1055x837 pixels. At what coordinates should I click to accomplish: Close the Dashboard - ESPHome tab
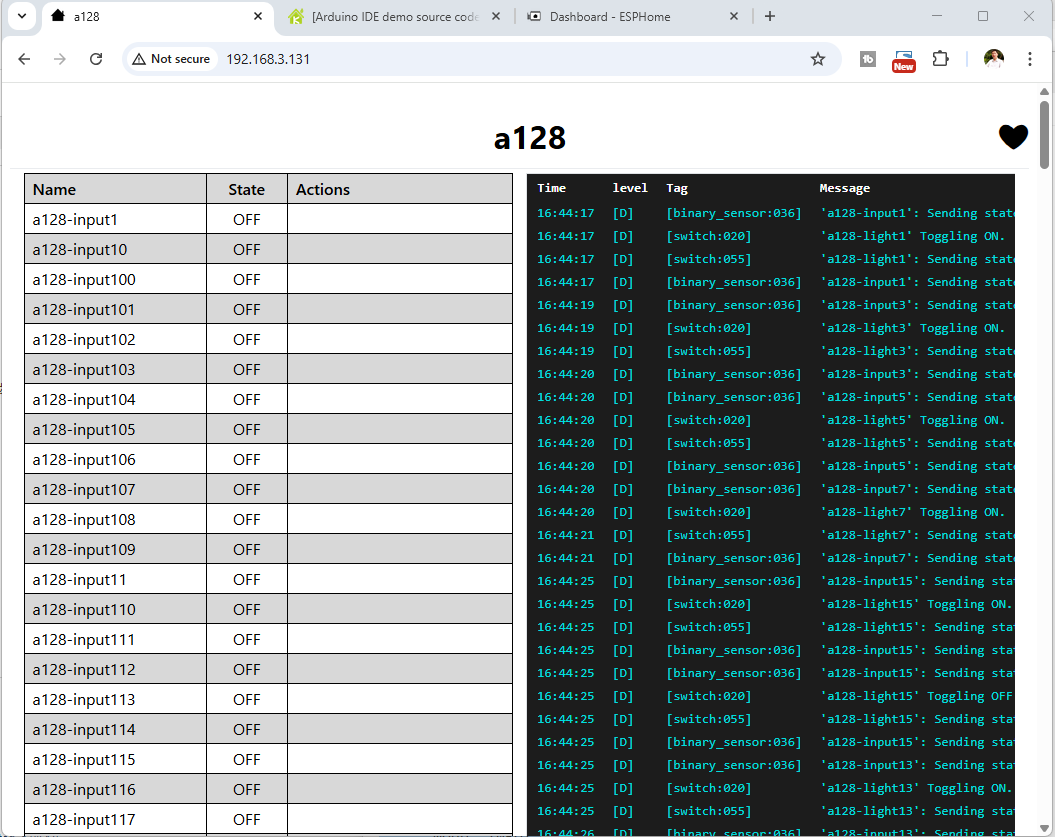(x=734, y=17)
